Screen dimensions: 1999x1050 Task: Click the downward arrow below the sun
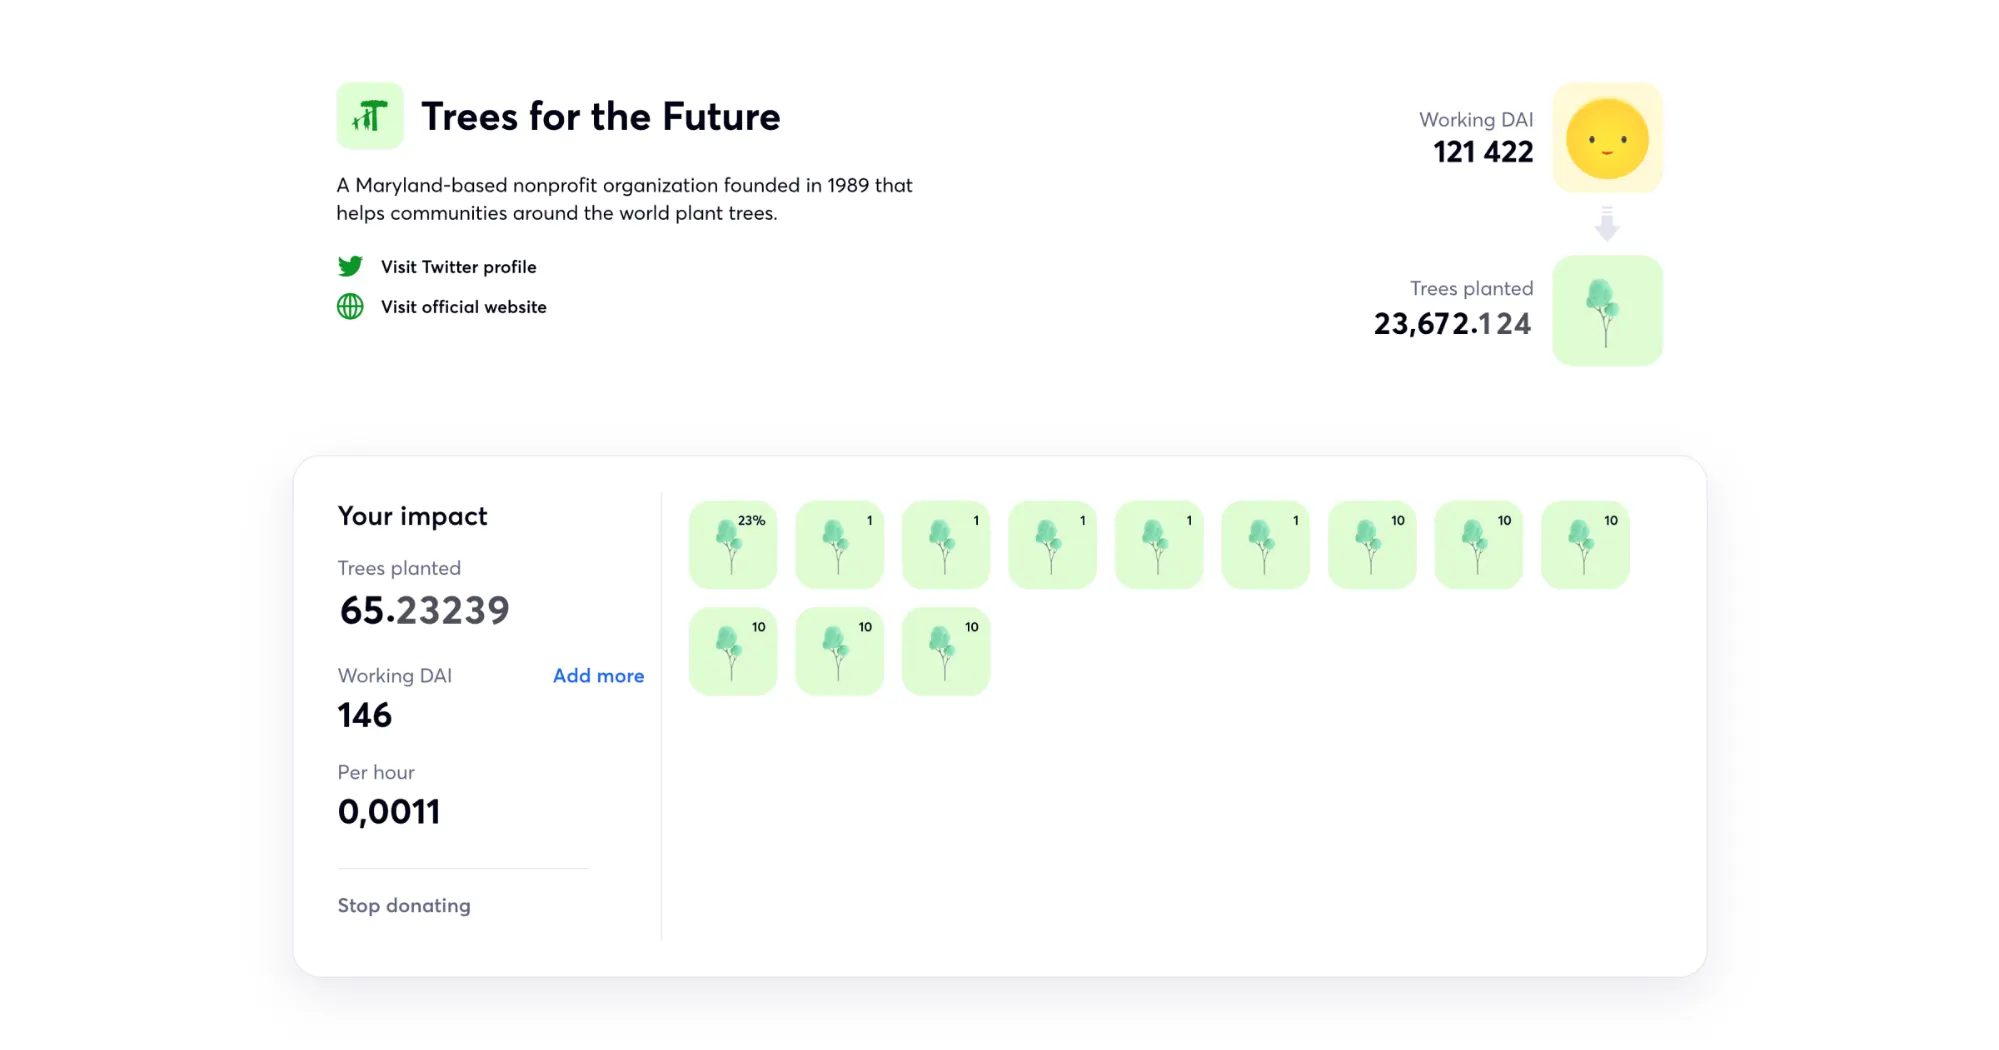pyautogui.click(x=1607, y=224)
